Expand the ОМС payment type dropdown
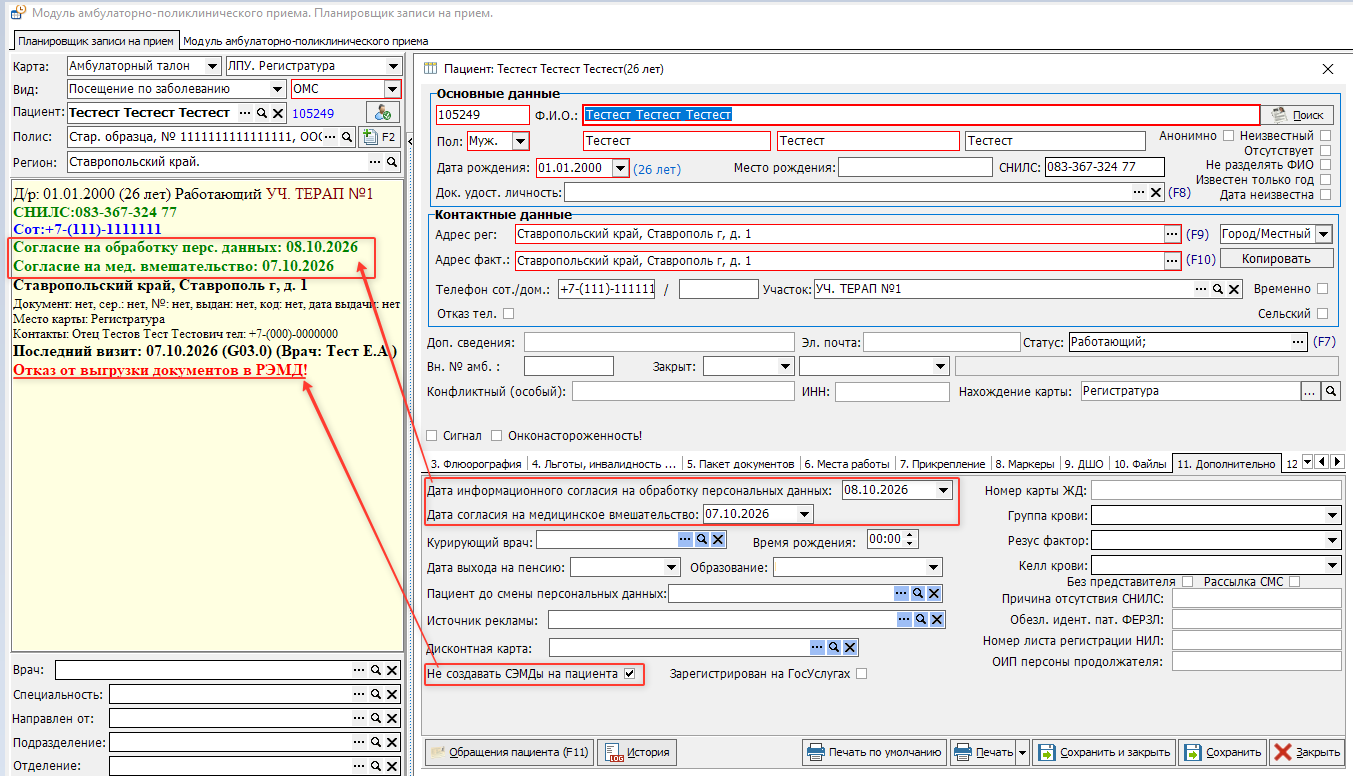Viewport: 1353px width, 776px height. 391,89
